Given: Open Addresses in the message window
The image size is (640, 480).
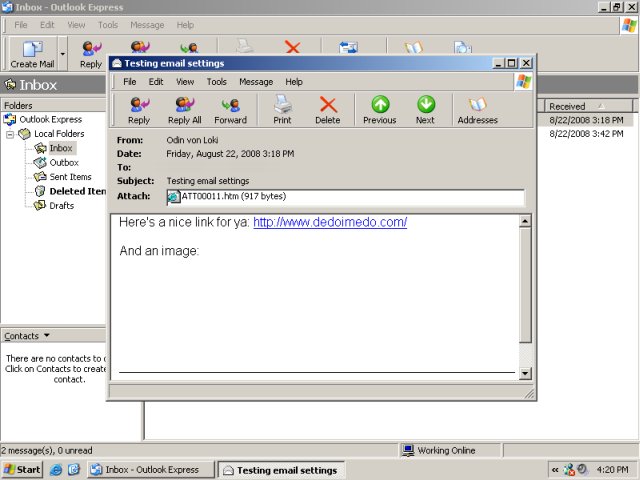Looking at the screenshot, I should coord(478,110).
